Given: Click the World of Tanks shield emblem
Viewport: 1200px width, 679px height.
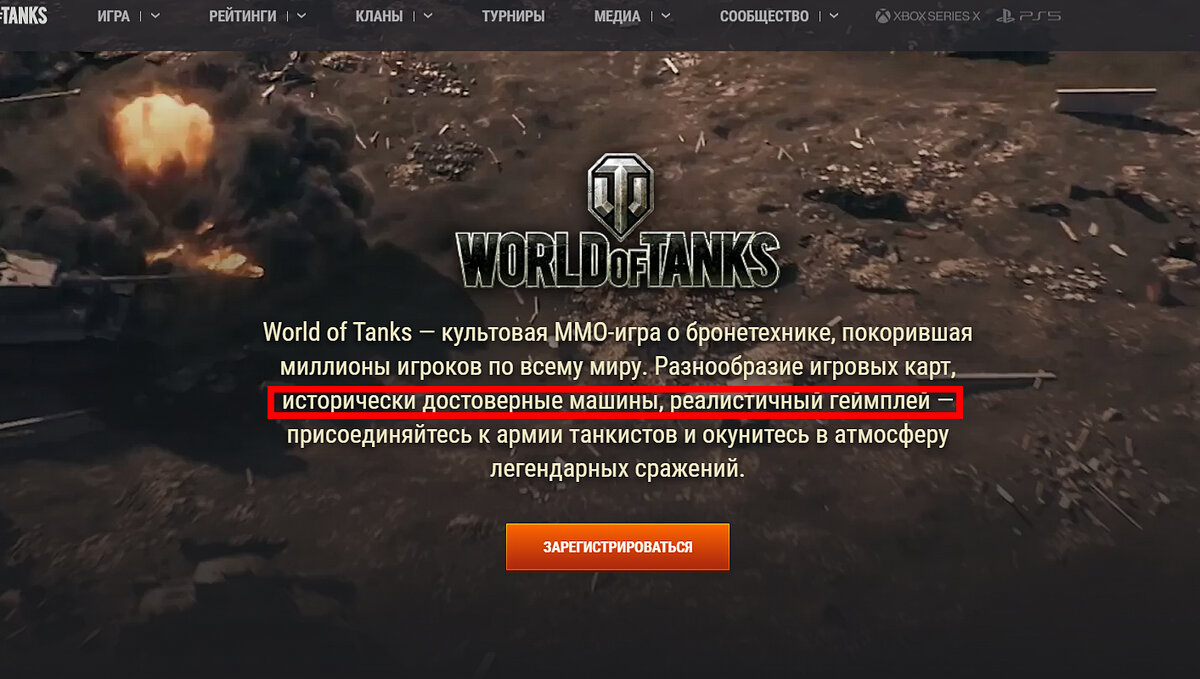Looking at the screenshot, I should pos(620,192).
